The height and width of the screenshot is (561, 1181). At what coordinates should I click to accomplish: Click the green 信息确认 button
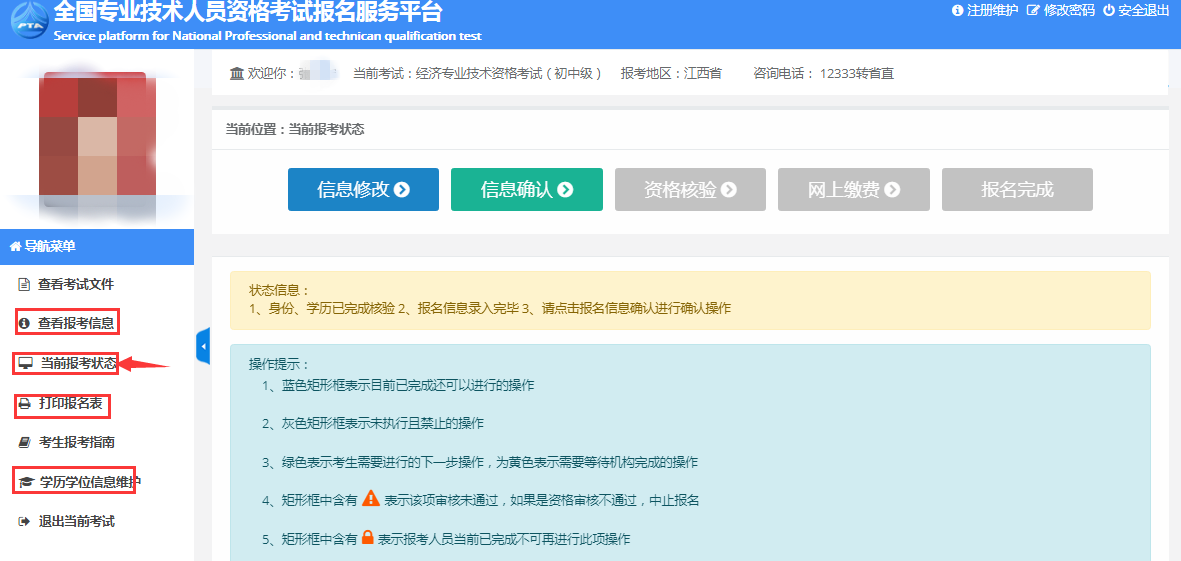pyautogui.click(x=526, y=190)
